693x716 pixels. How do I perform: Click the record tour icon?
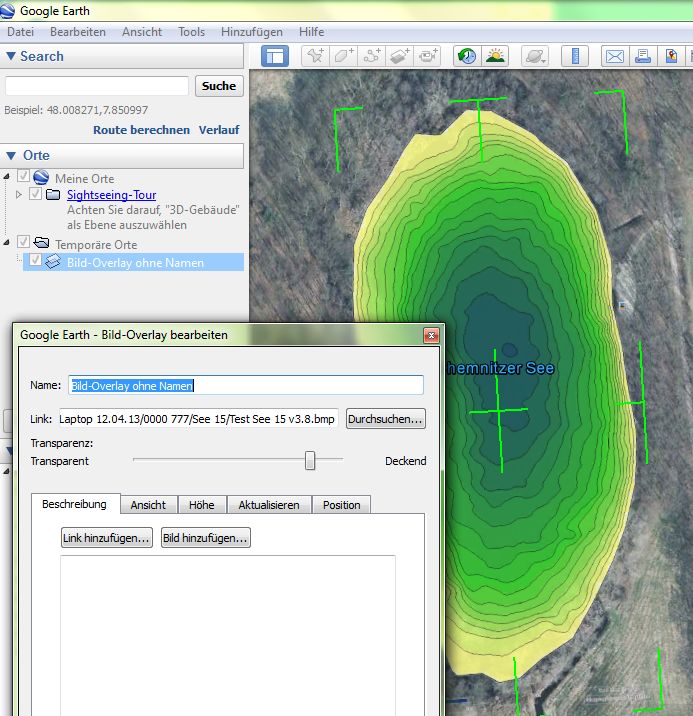[x=429, y=56]
